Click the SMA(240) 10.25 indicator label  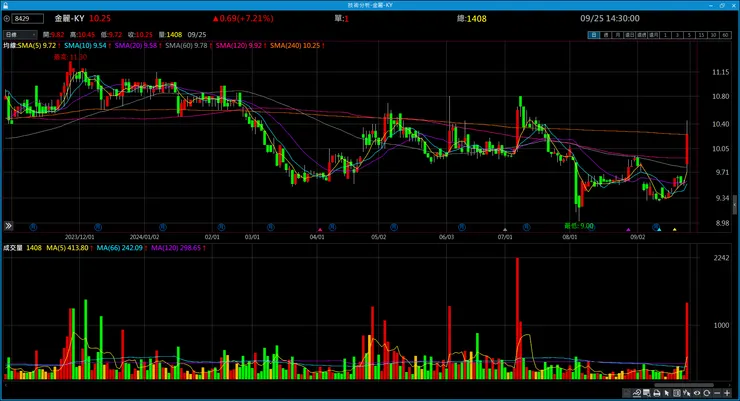297,46
